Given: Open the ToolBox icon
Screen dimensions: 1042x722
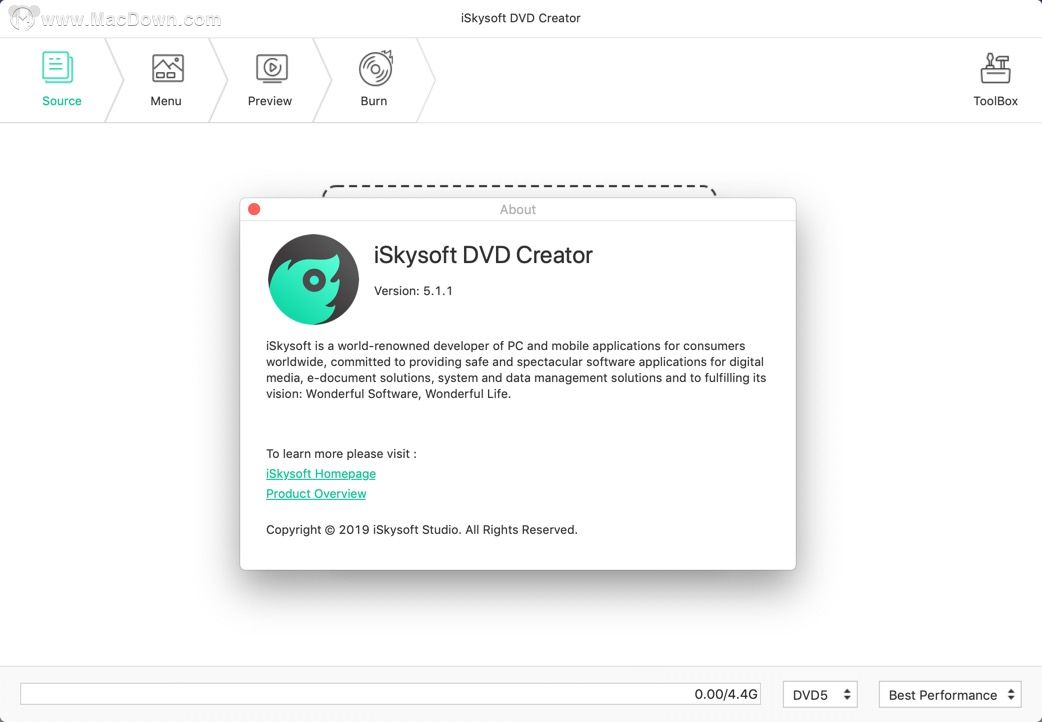Looking at the screenshot, I should point(995,68).
